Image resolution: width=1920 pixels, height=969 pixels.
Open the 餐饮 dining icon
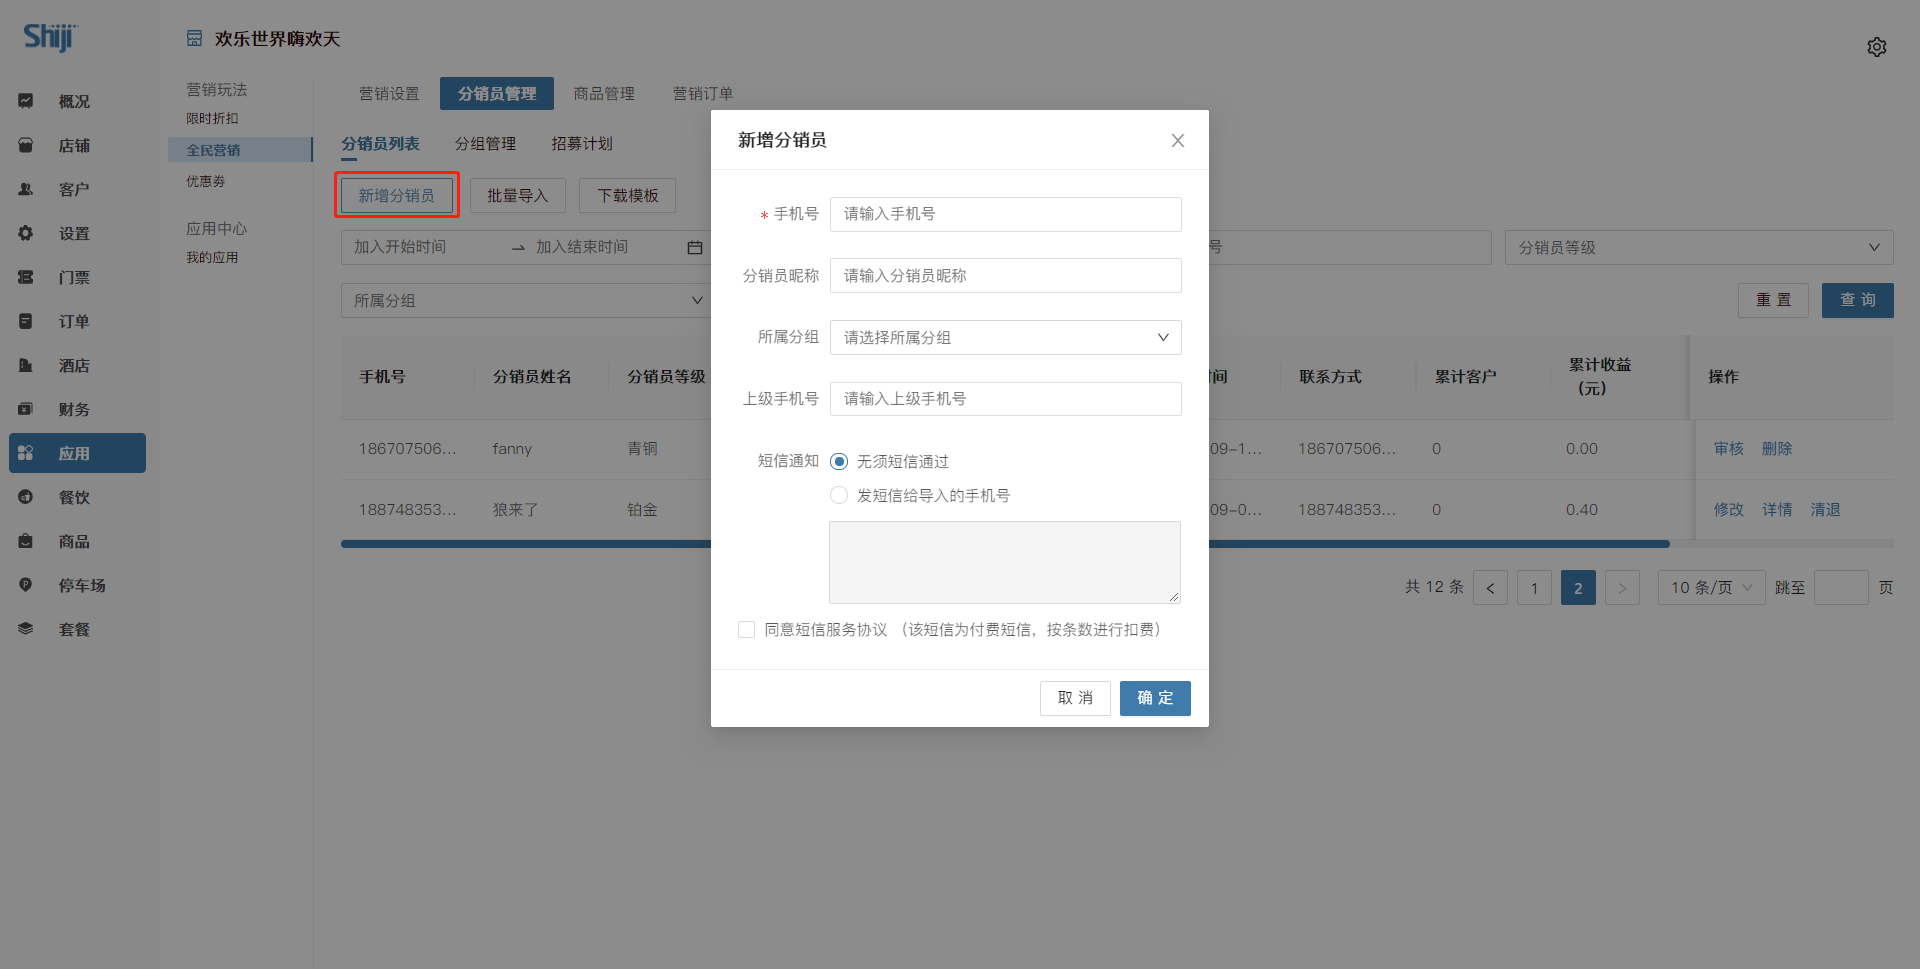pos(26,497)
